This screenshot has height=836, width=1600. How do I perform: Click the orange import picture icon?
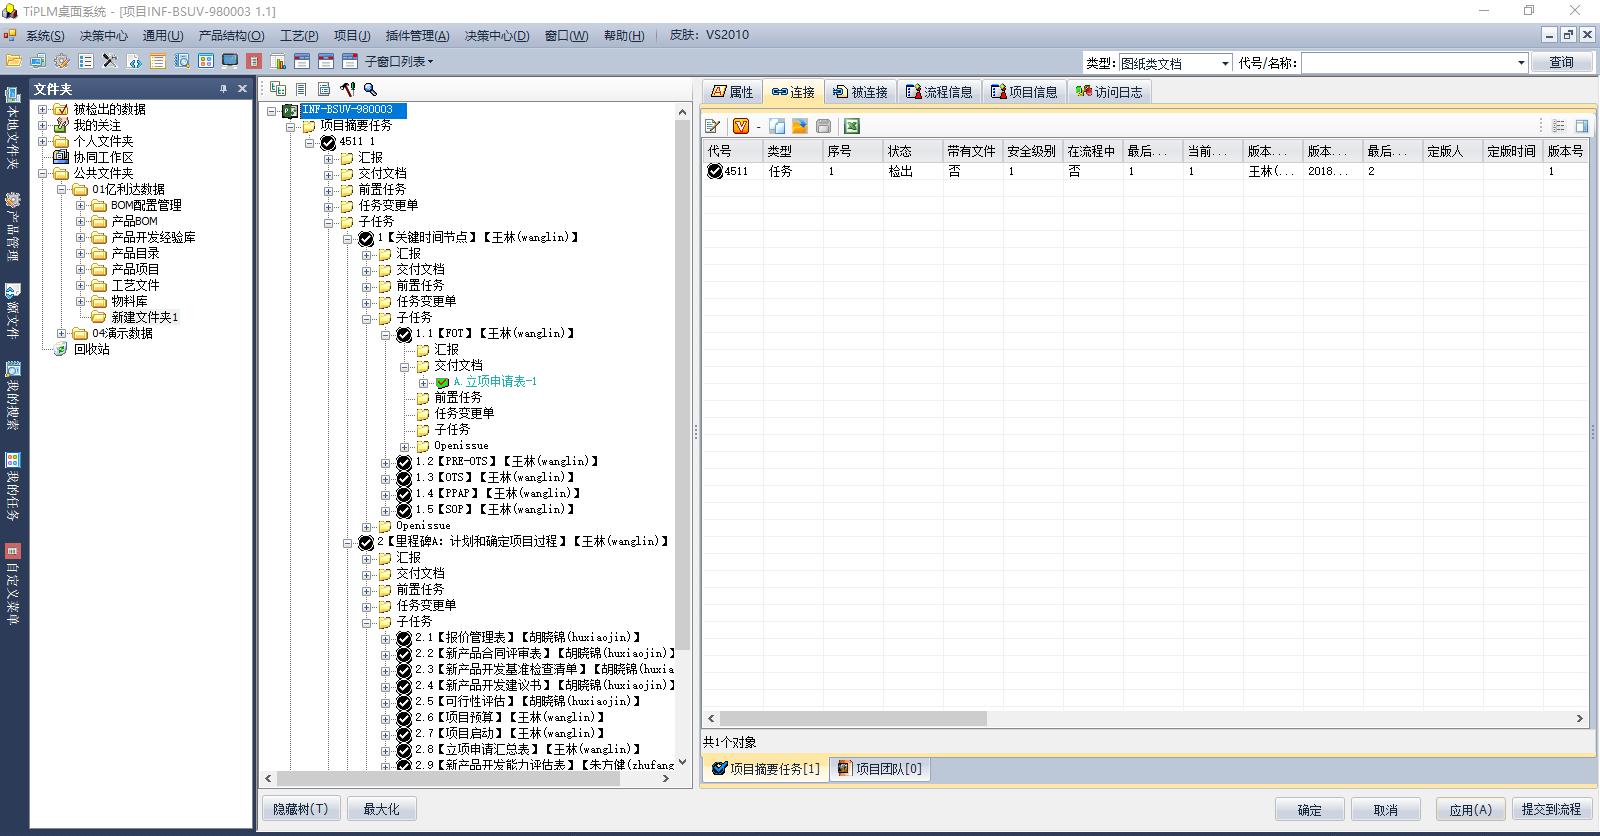[x=800, y=126]
